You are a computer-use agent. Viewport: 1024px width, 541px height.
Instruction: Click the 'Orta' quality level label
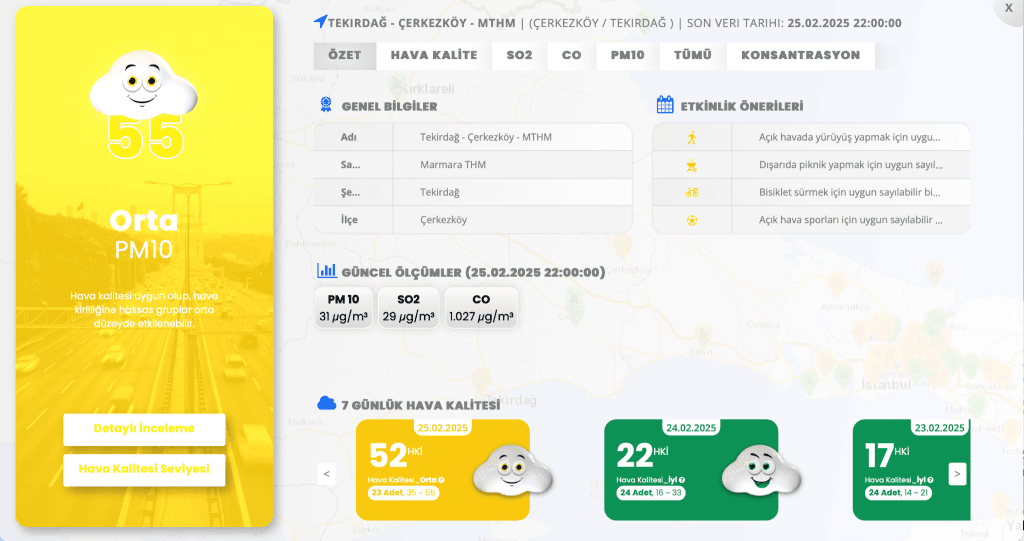[x=144, y=221]
